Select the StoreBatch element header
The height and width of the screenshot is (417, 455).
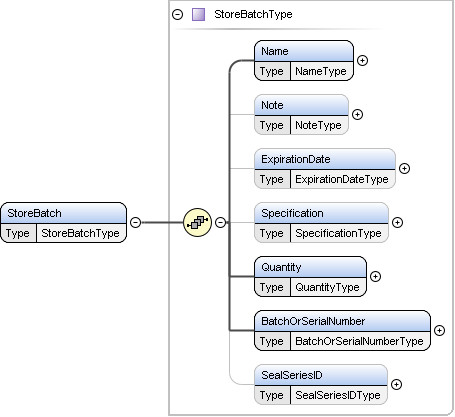point(63,213)
